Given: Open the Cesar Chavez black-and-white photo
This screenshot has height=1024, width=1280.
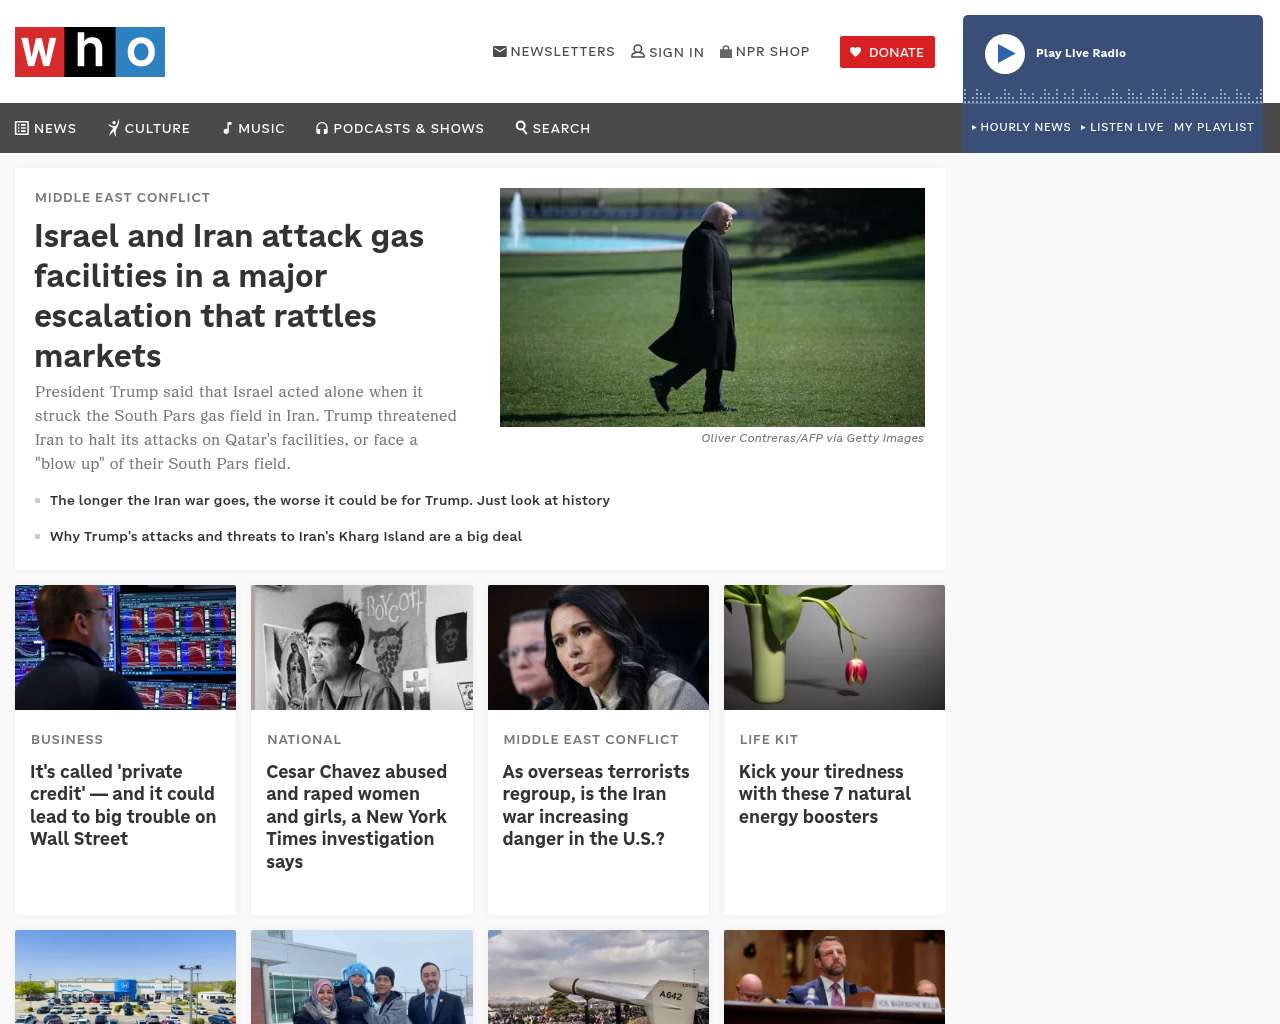Looking at the screenshot, I should pos(362,647).
